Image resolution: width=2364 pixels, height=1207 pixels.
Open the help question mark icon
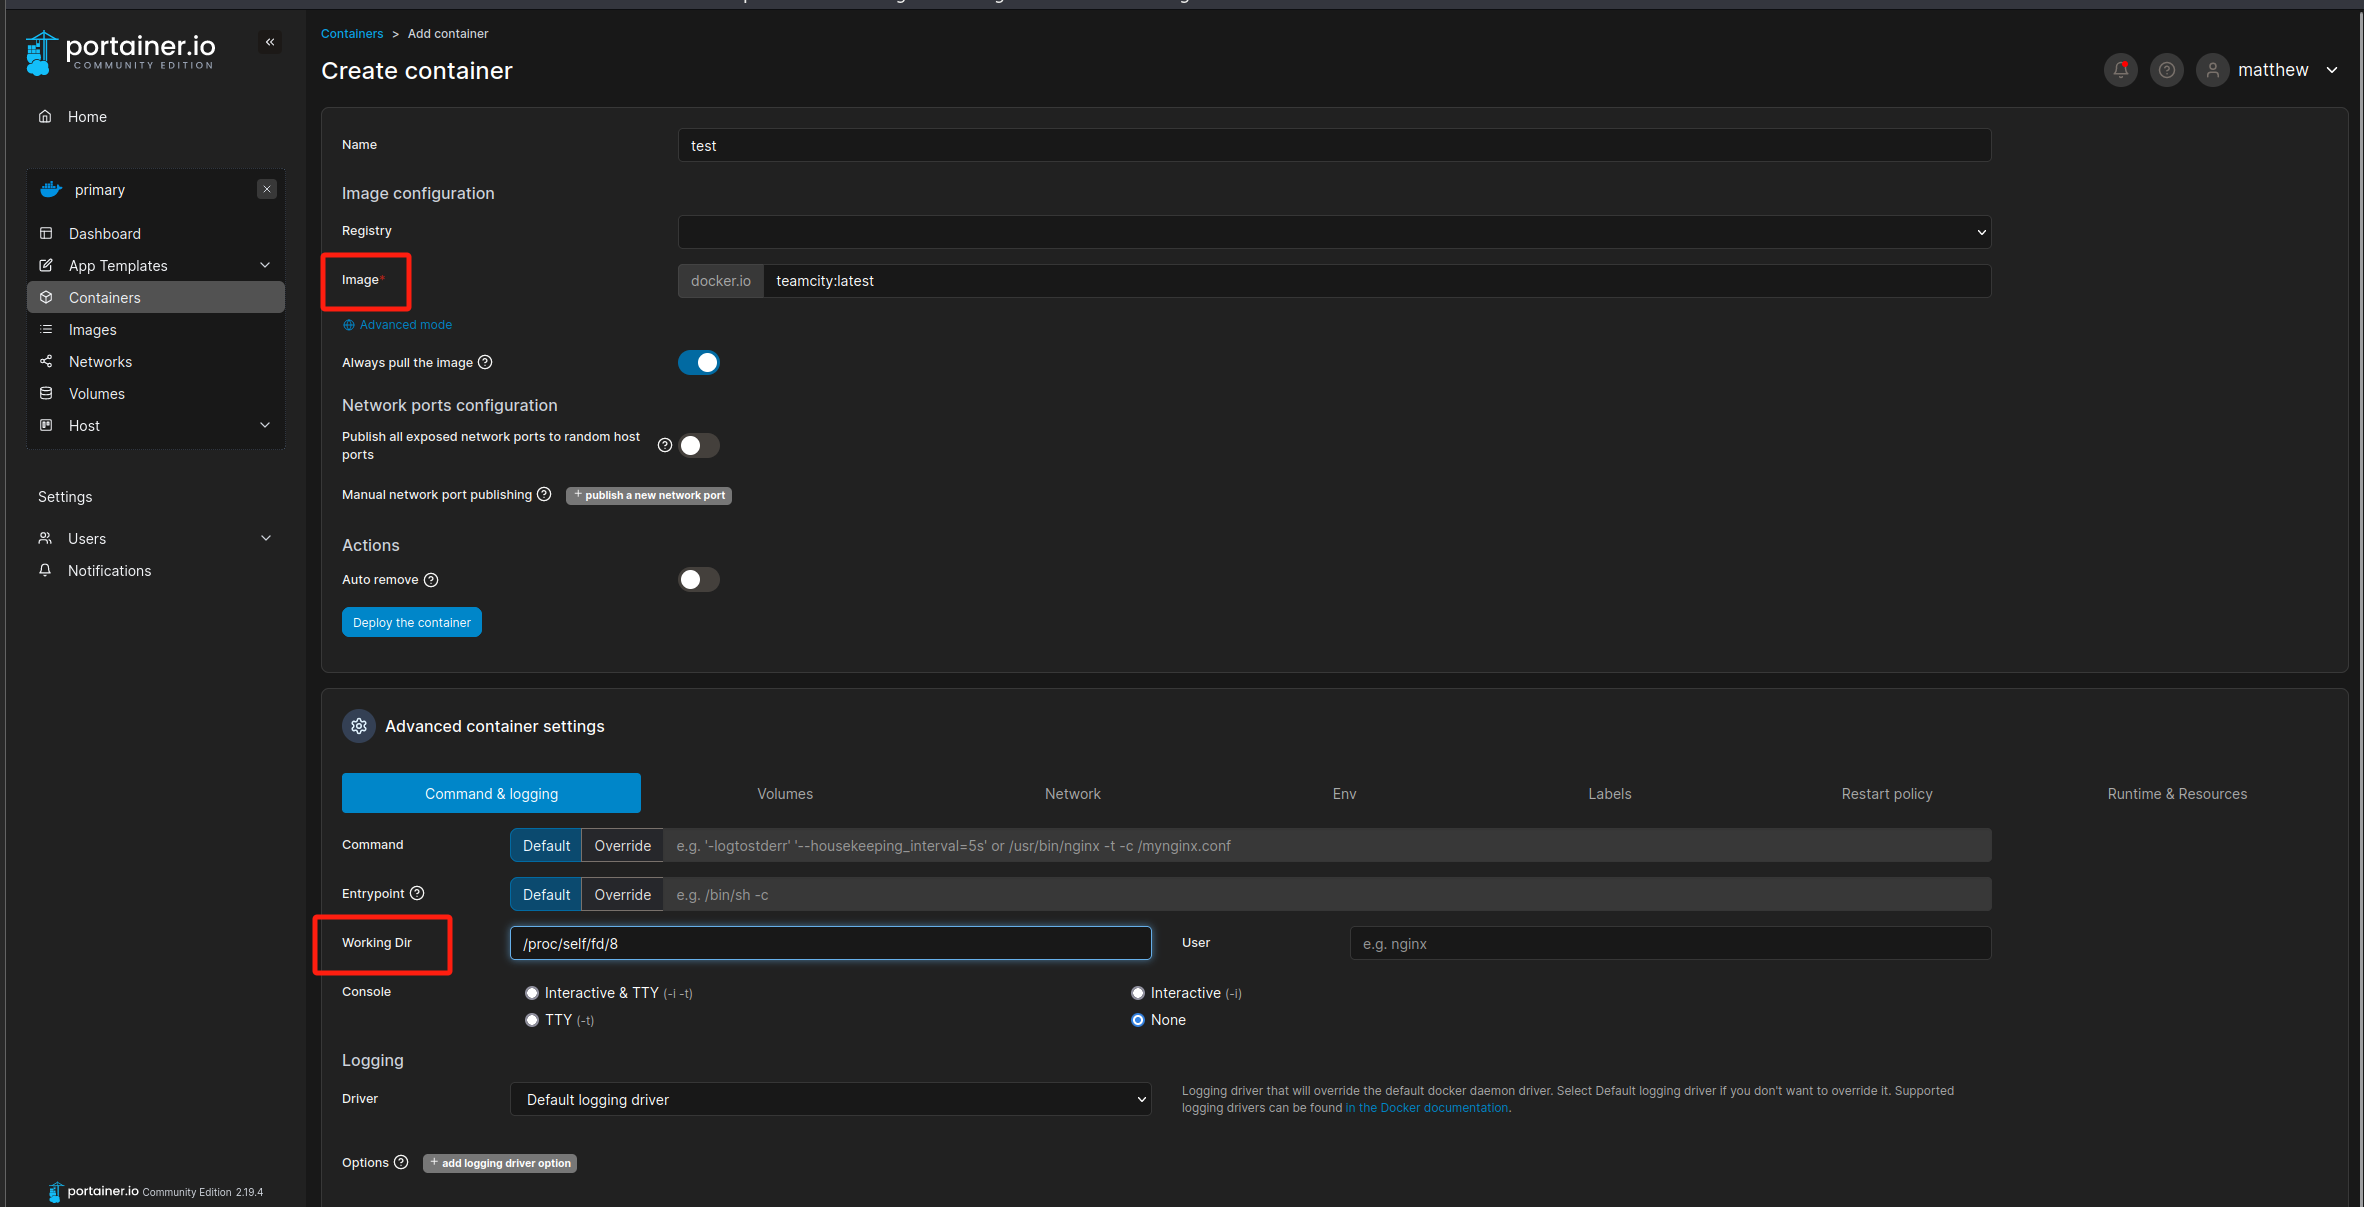2166,70
